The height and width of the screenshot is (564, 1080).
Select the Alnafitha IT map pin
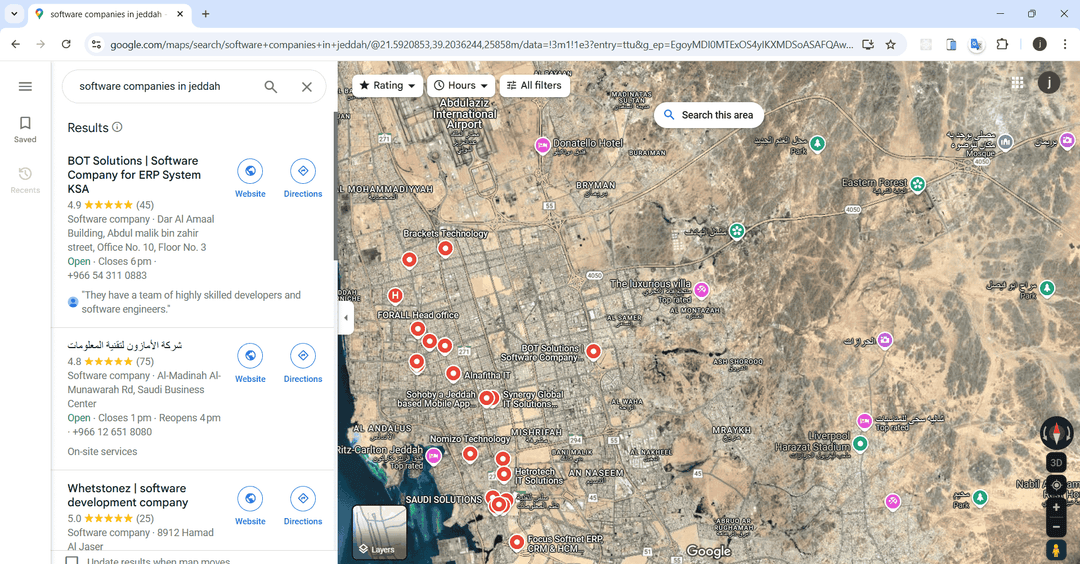pyautogui.click(x=453, y=373)
